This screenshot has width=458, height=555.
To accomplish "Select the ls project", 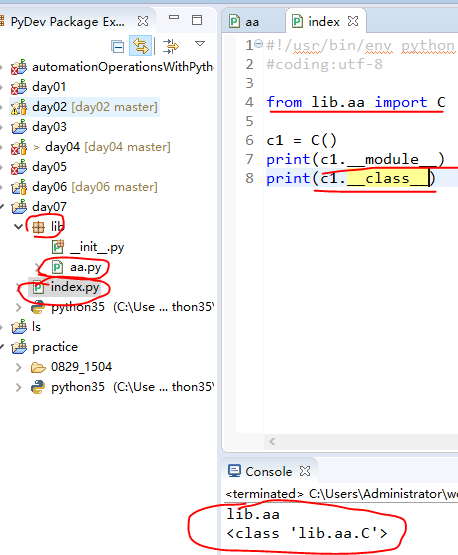I will (36, 327).
